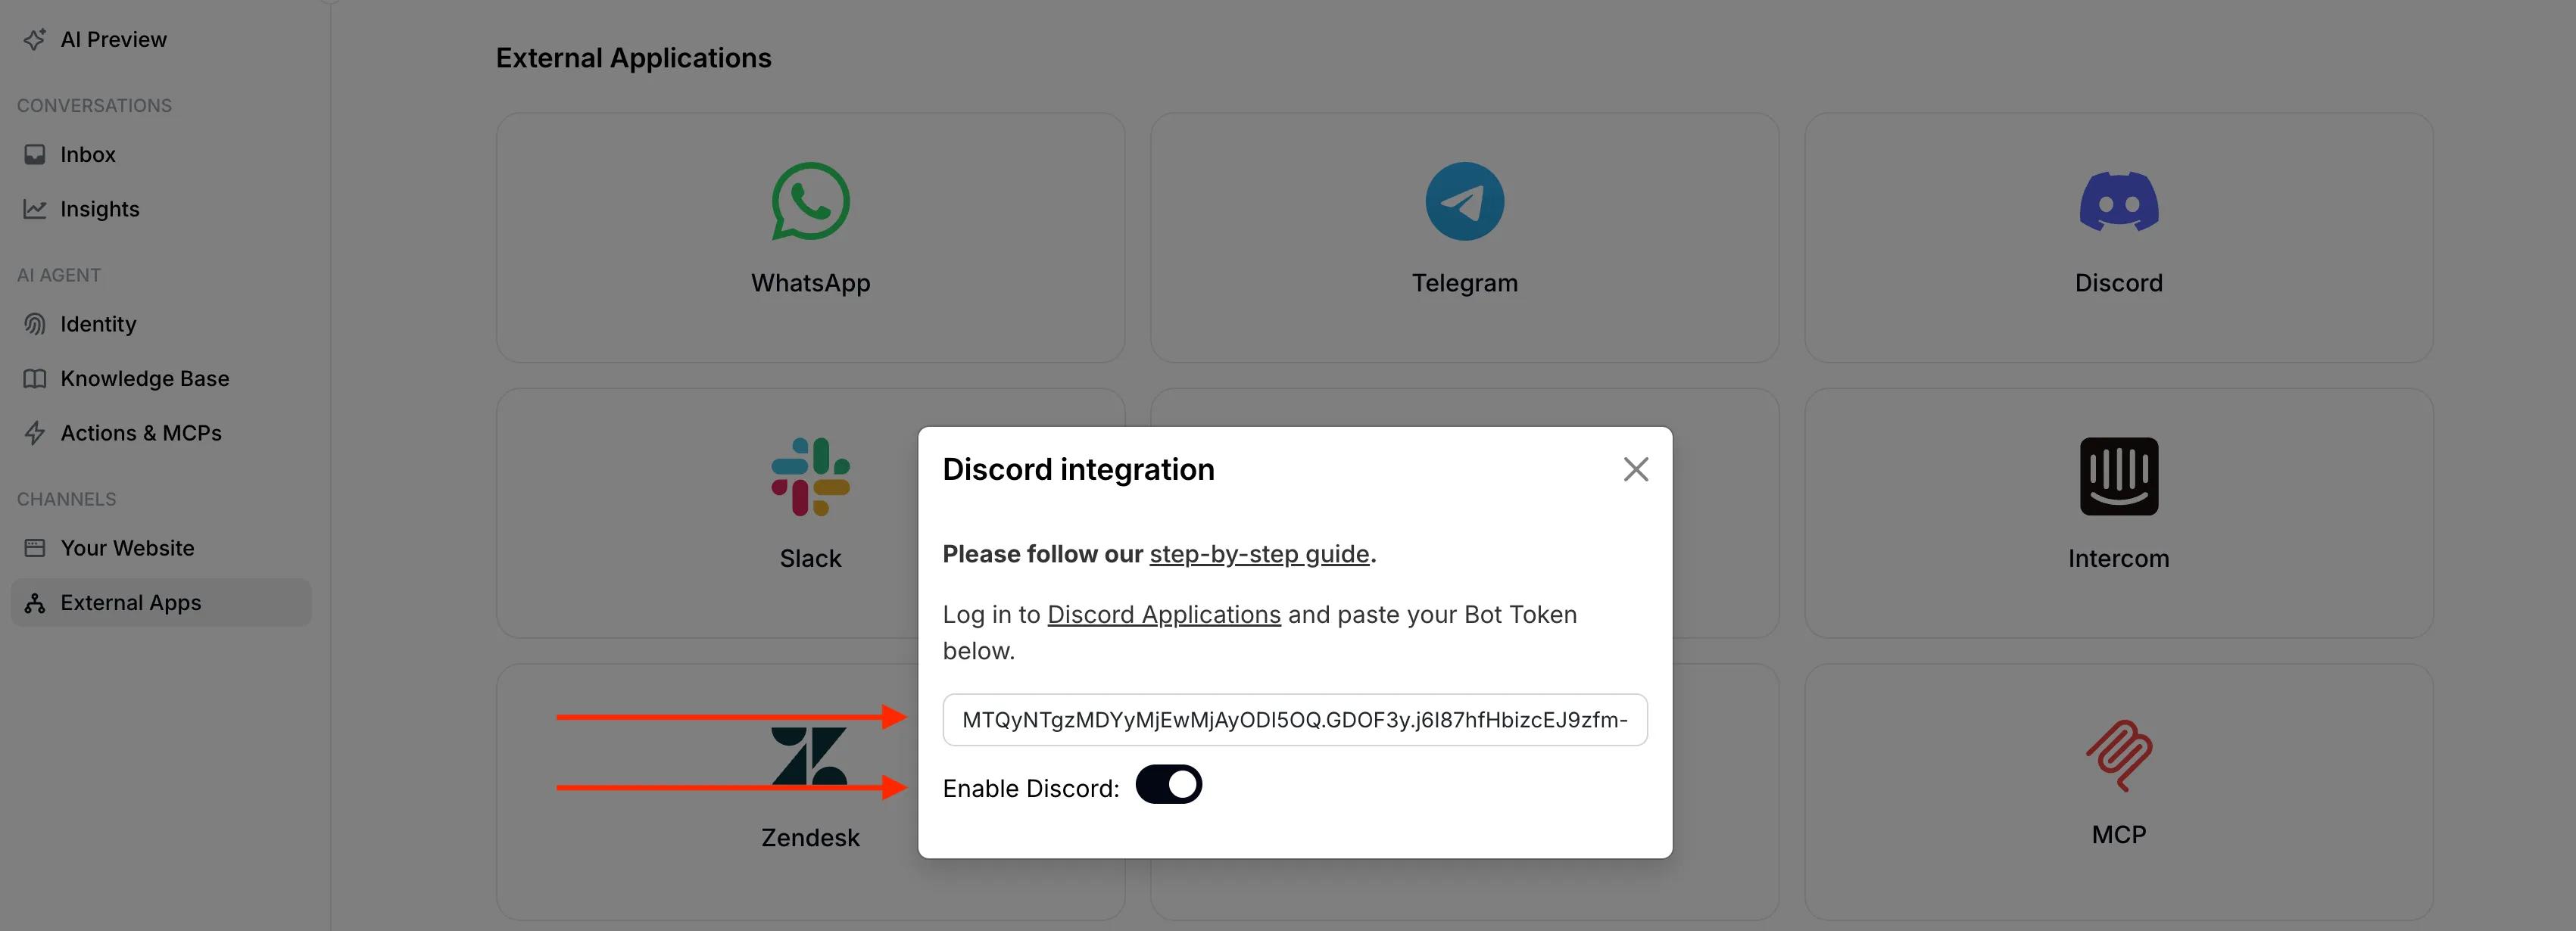2576x931 pixels.
Task: Toggle the Enable Discord switch
Action: click(1168, 785)
